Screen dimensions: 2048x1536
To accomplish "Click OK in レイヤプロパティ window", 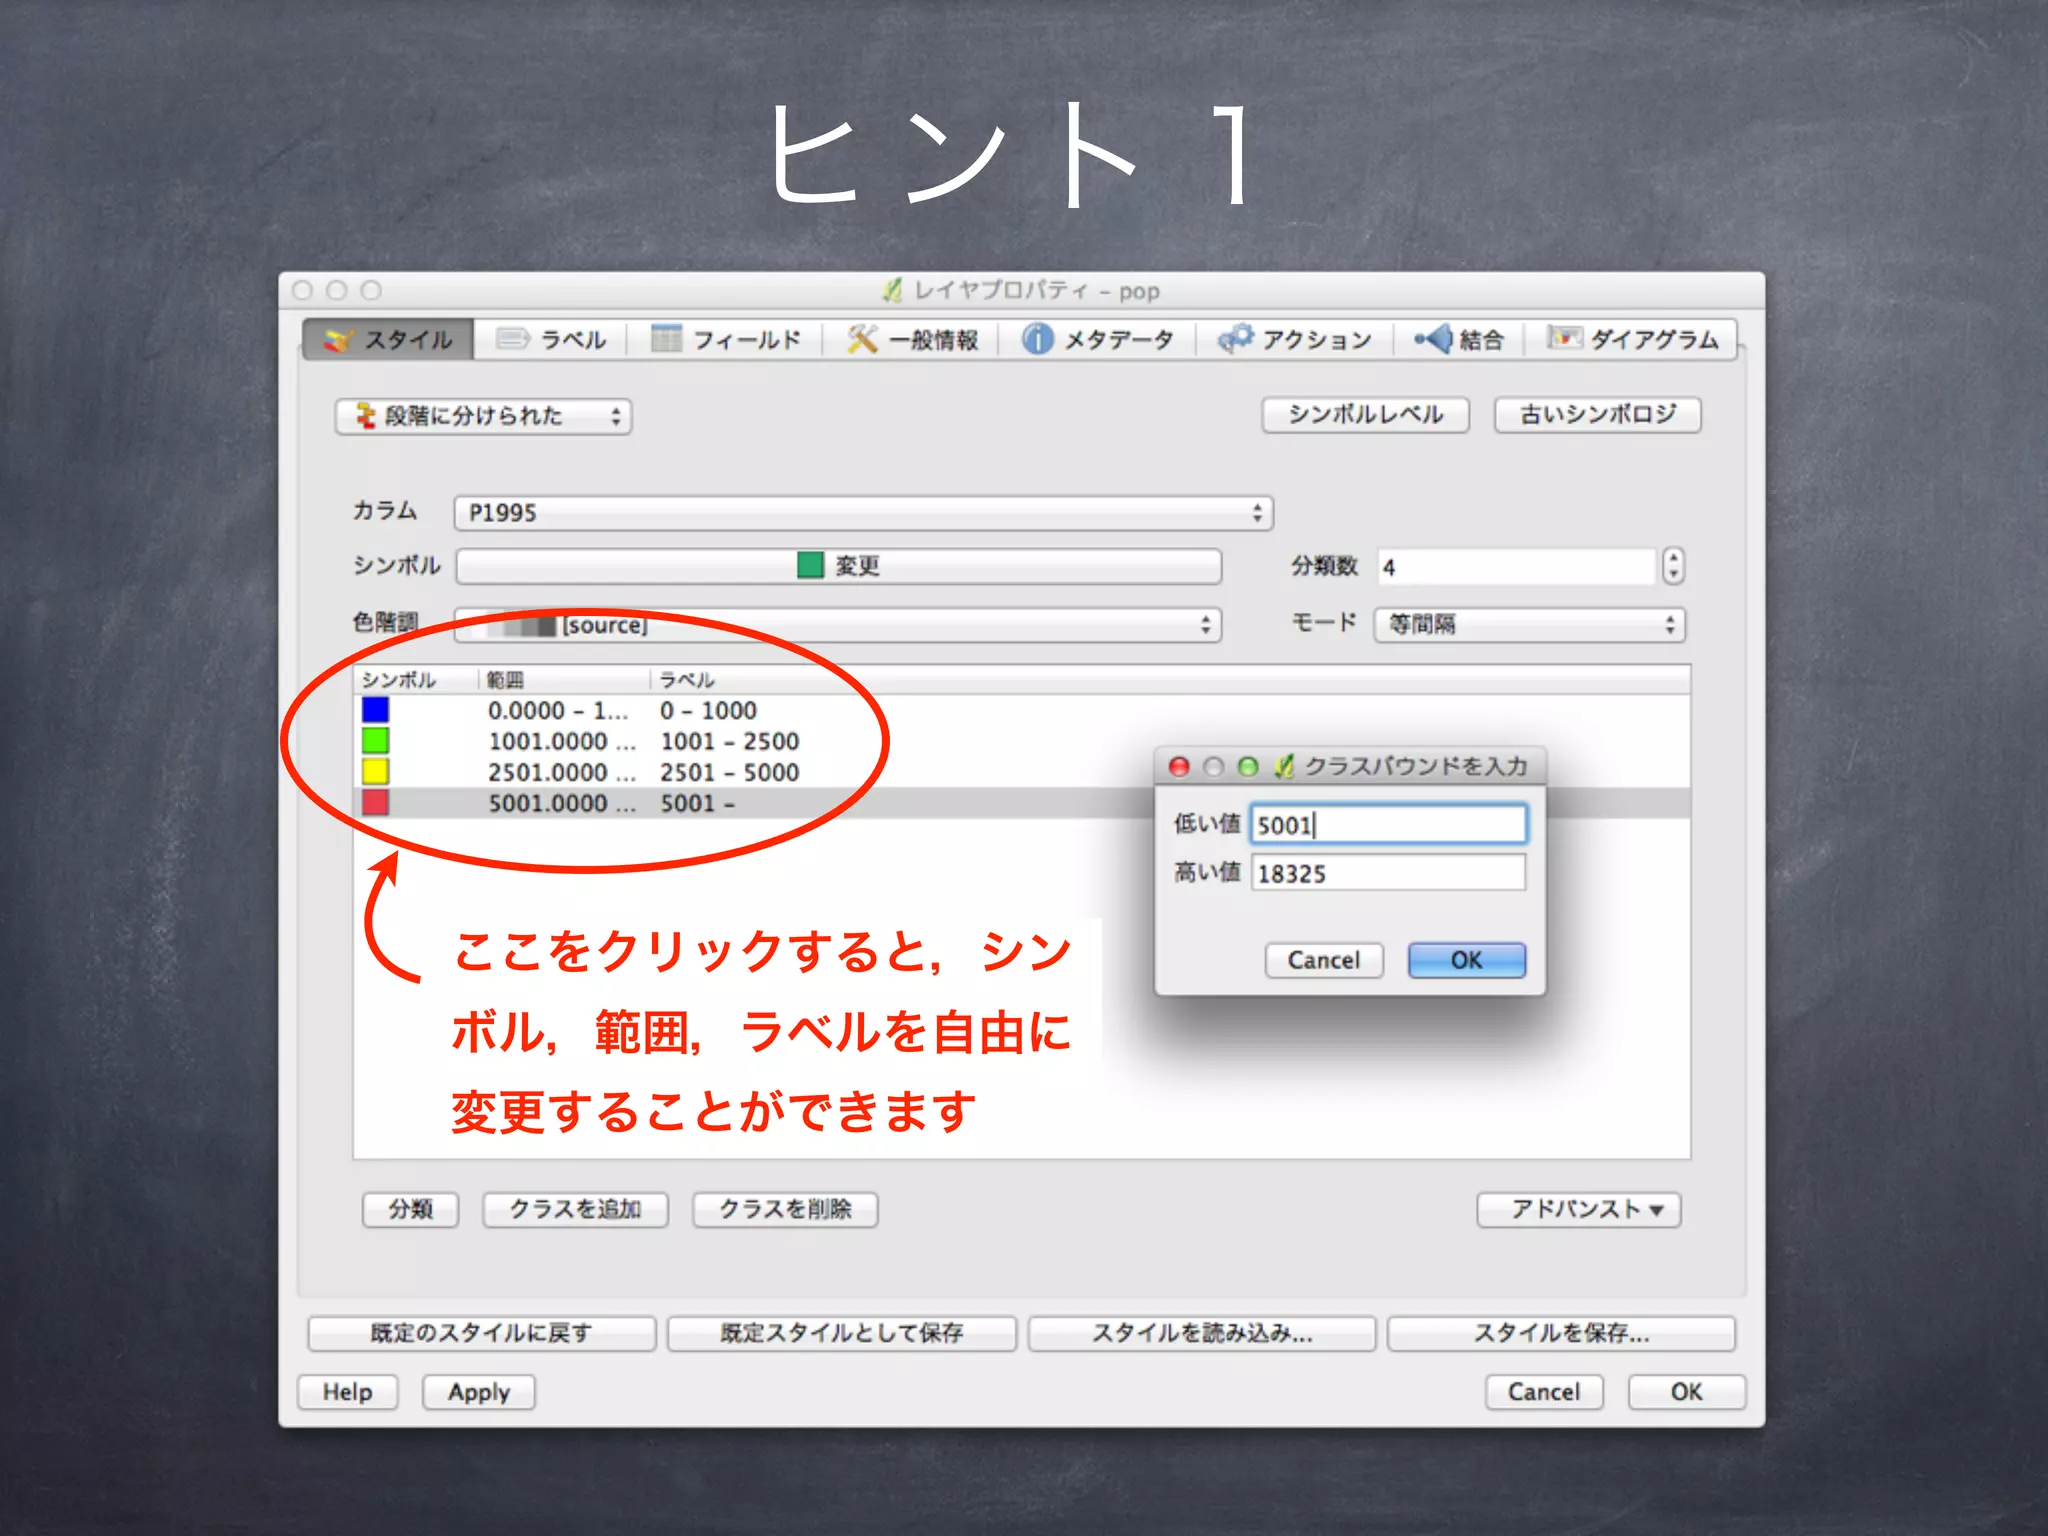I will (1687, 1392).
